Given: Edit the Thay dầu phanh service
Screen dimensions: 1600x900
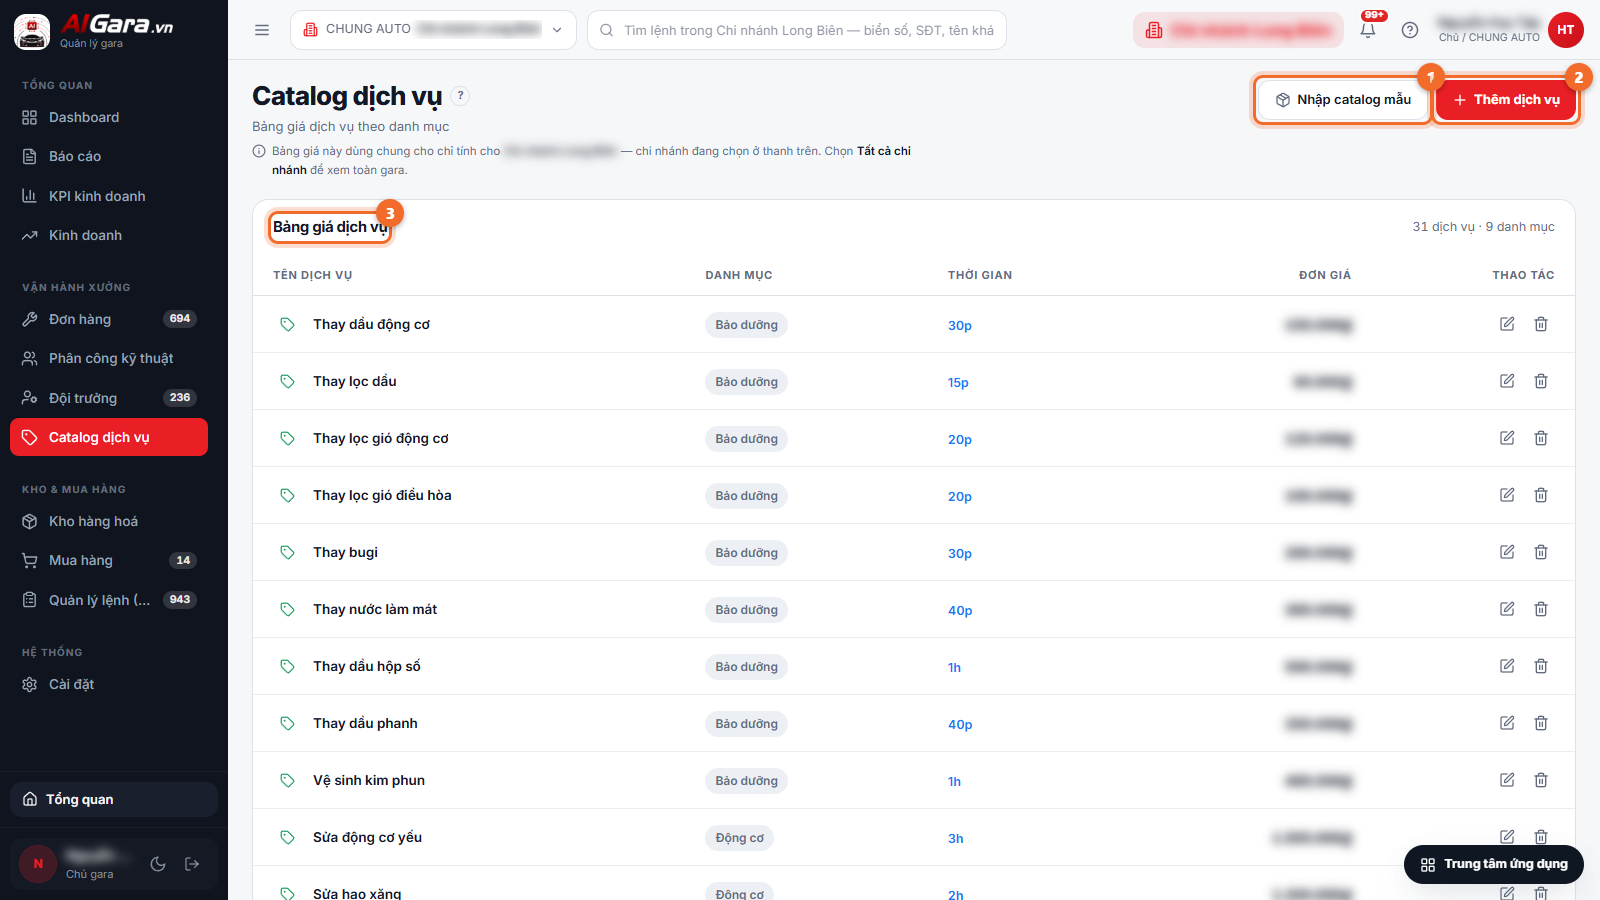Looking at the screenshot, I should pos(1507,723).
